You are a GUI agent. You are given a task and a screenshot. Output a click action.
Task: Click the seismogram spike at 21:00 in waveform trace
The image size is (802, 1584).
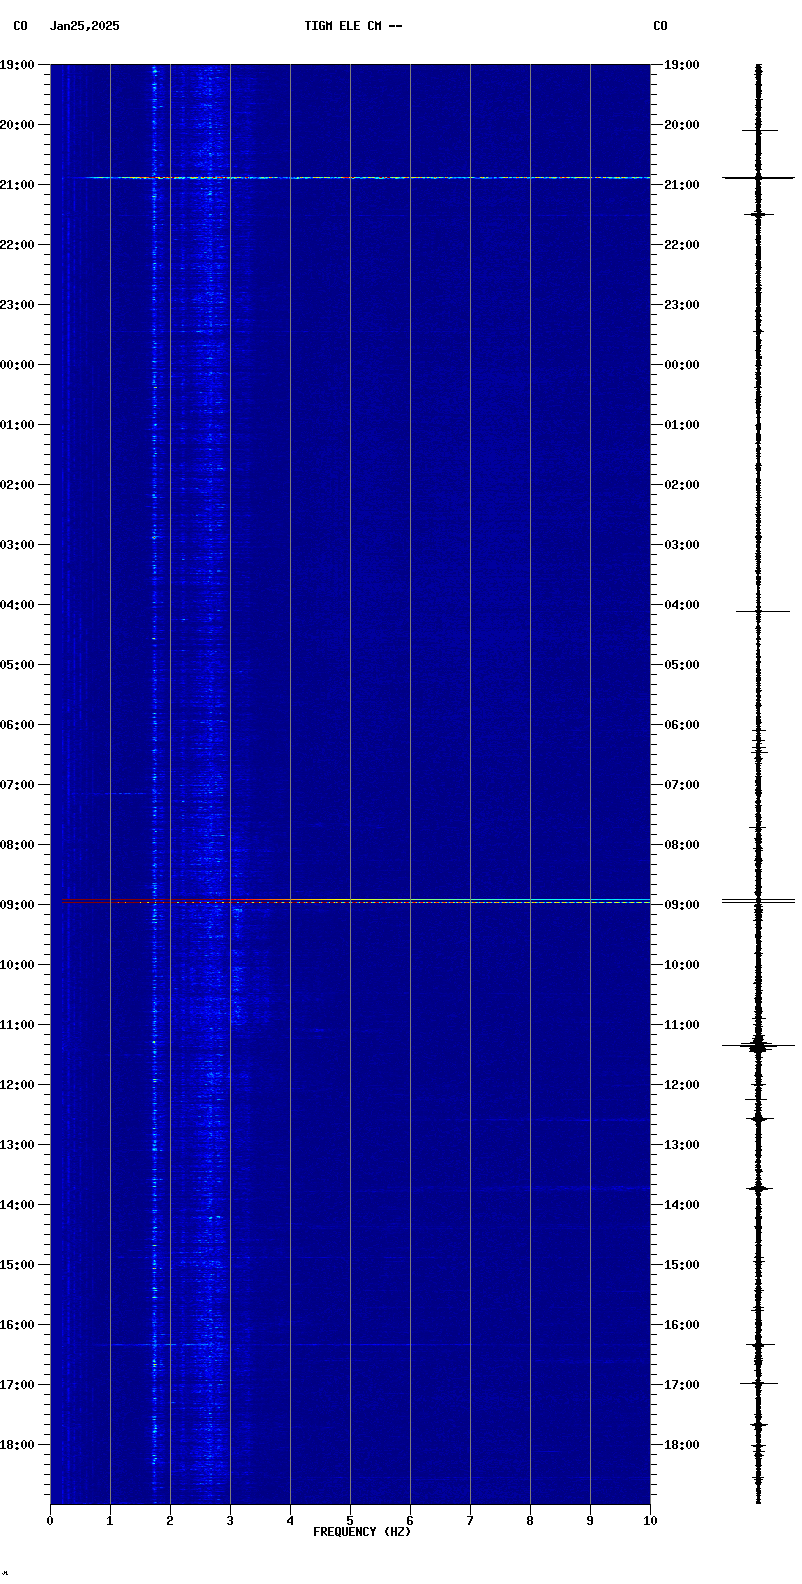(x=758, y=178)
